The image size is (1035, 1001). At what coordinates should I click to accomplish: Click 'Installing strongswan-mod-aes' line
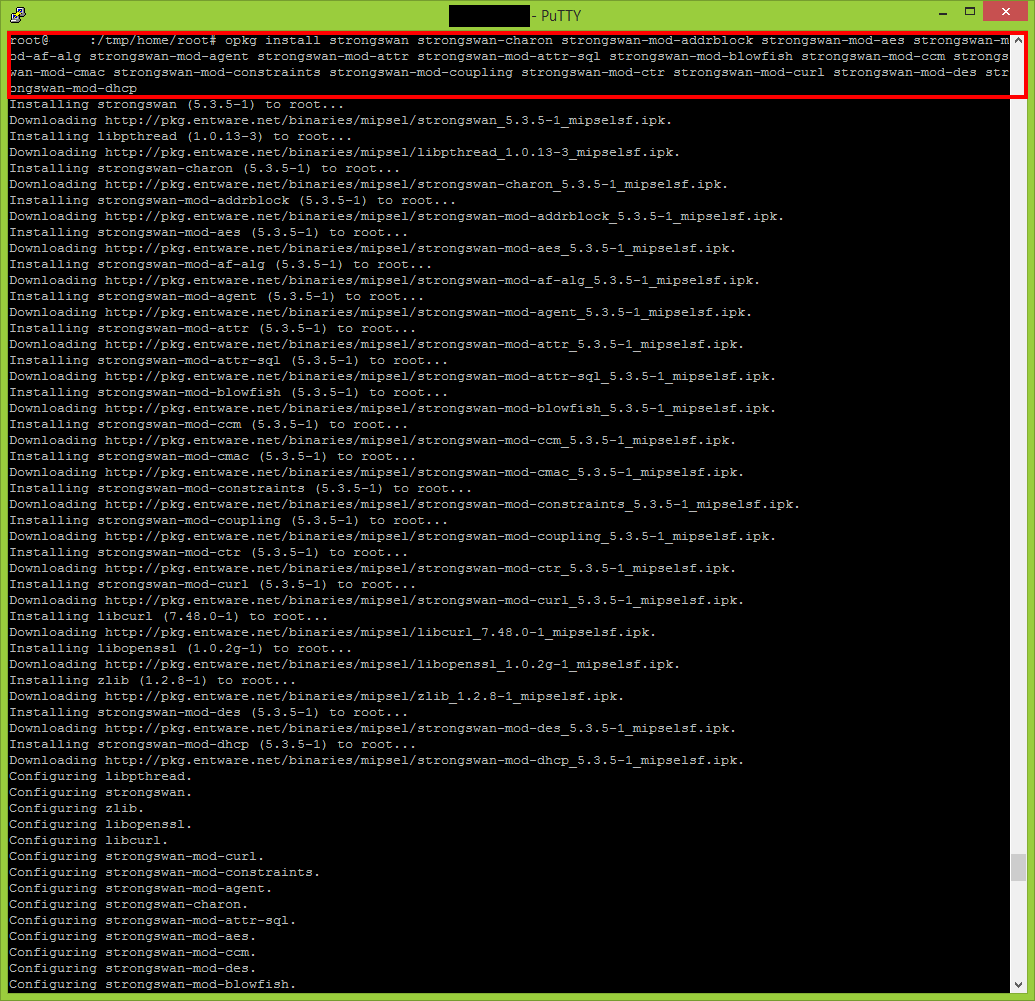click(x=209, y=232)
